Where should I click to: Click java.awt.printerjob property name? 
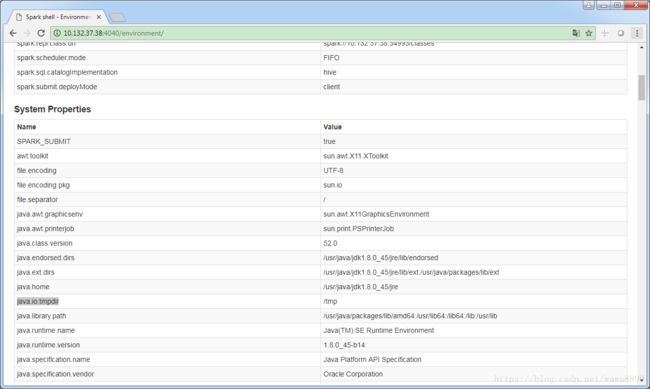click(x=45, y=229)
